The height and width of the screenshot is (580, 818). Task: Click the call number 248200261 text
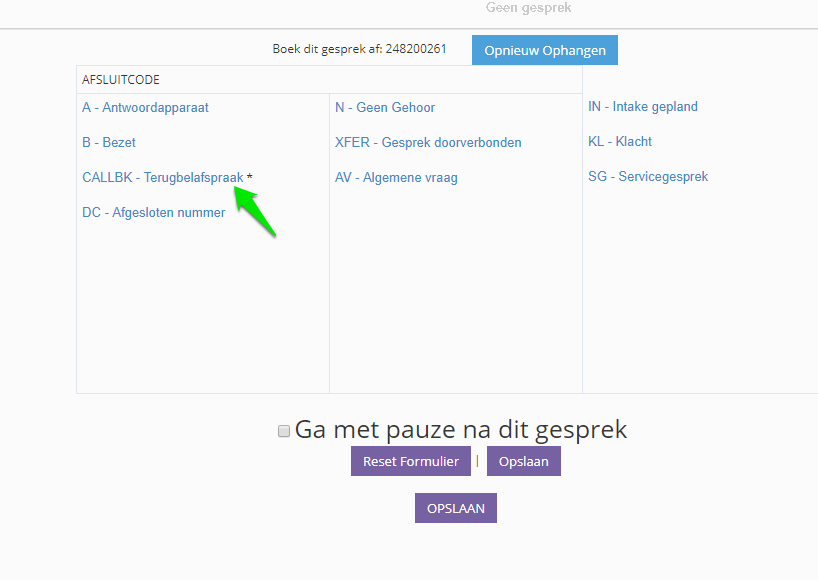pyautogui.click(x=415, y=49)
